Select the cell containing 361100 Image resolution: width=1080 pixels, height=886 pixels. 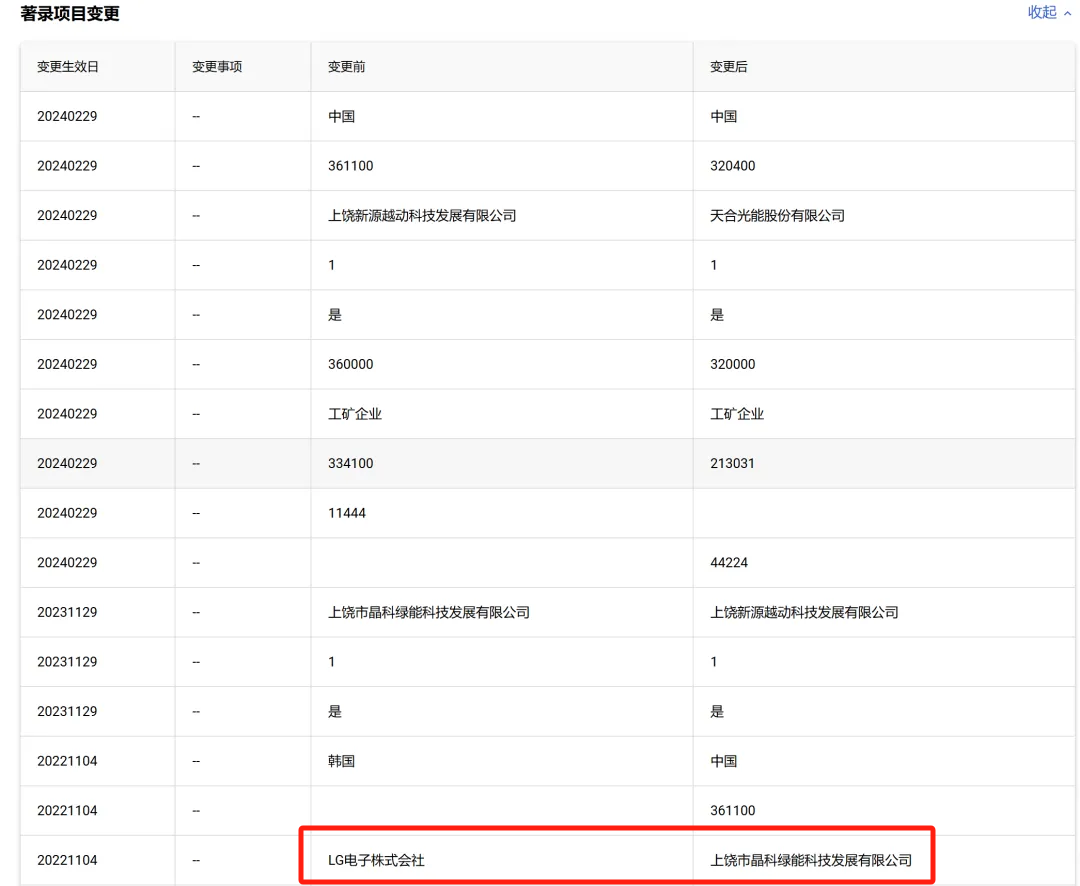click(x=349, y=165)
